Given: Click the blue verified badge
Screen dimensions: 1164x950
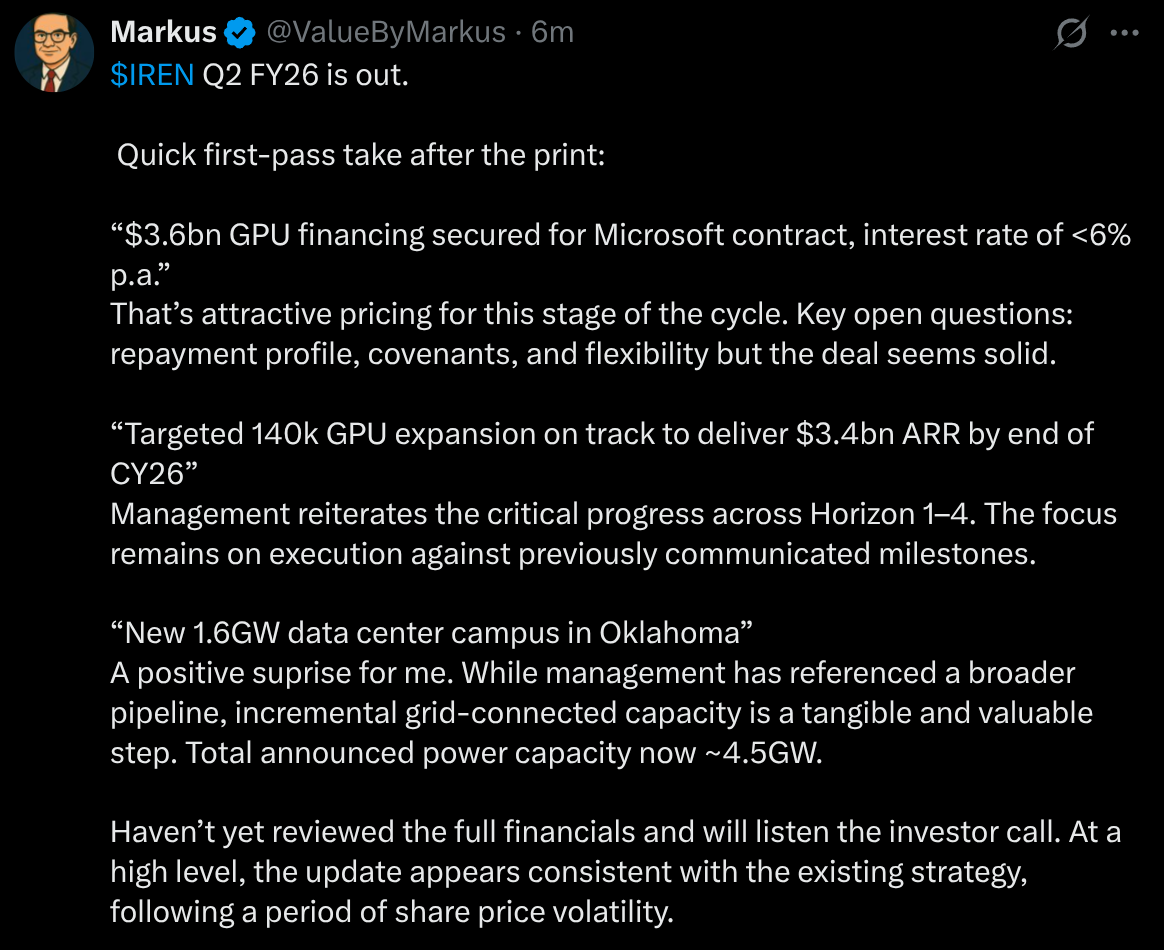Looking at the screenshot, I should pos(239,33).
